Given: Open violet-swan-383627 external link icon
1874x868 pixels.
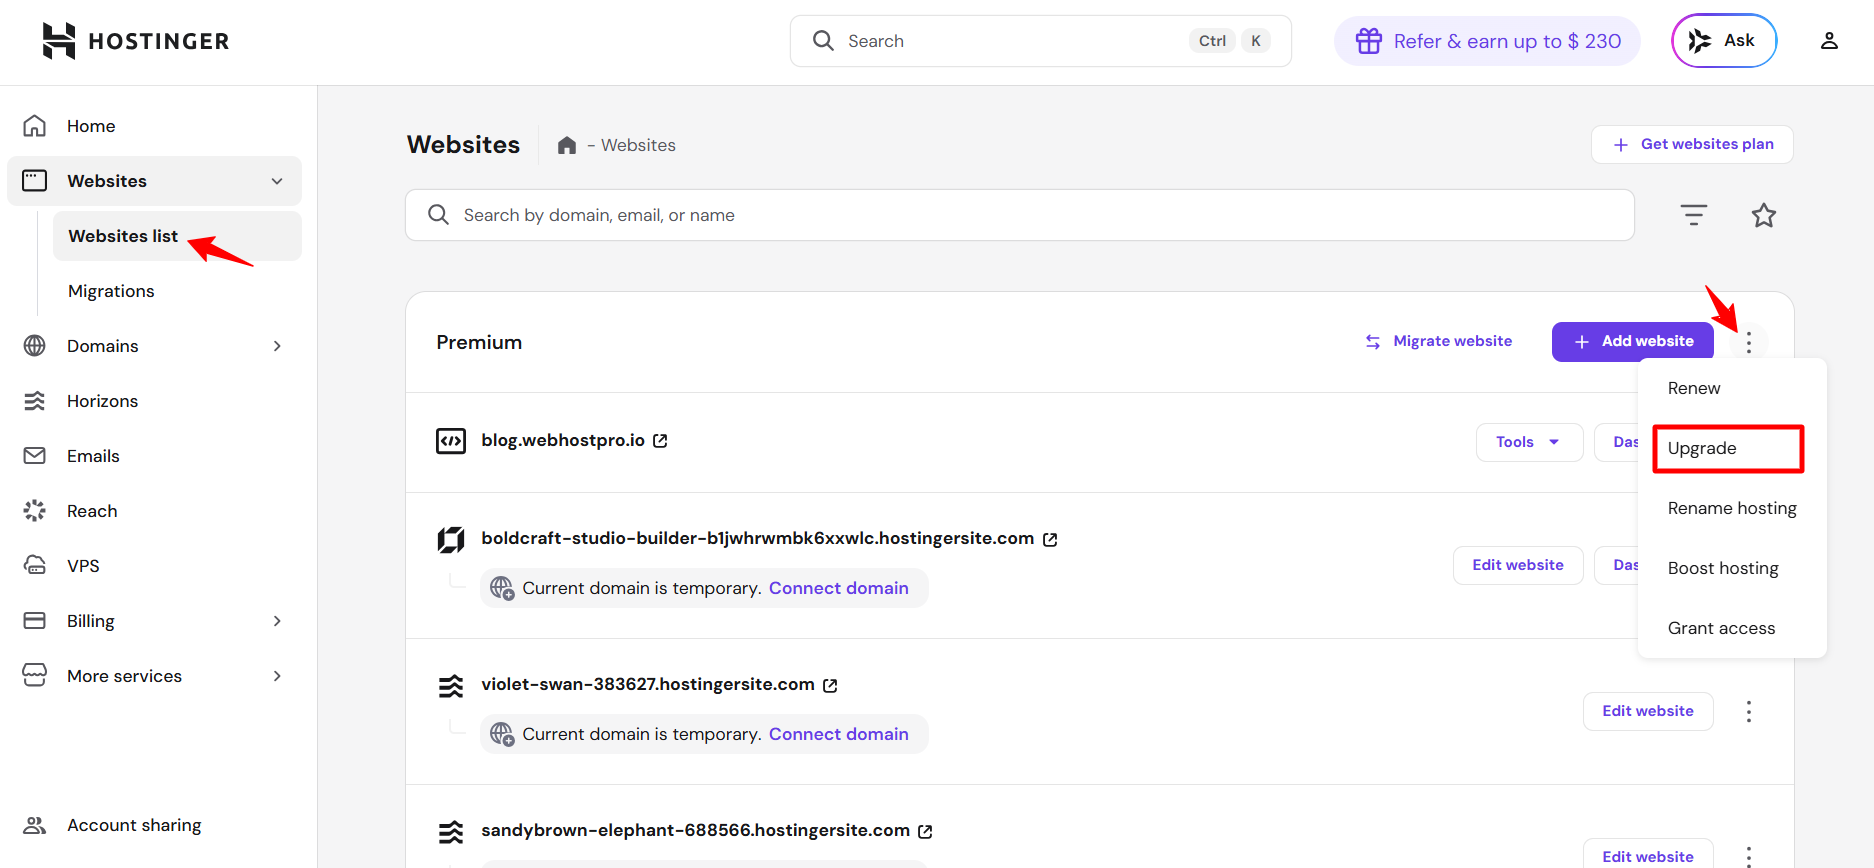Looking at the screenshot, I should coord(830,685).
